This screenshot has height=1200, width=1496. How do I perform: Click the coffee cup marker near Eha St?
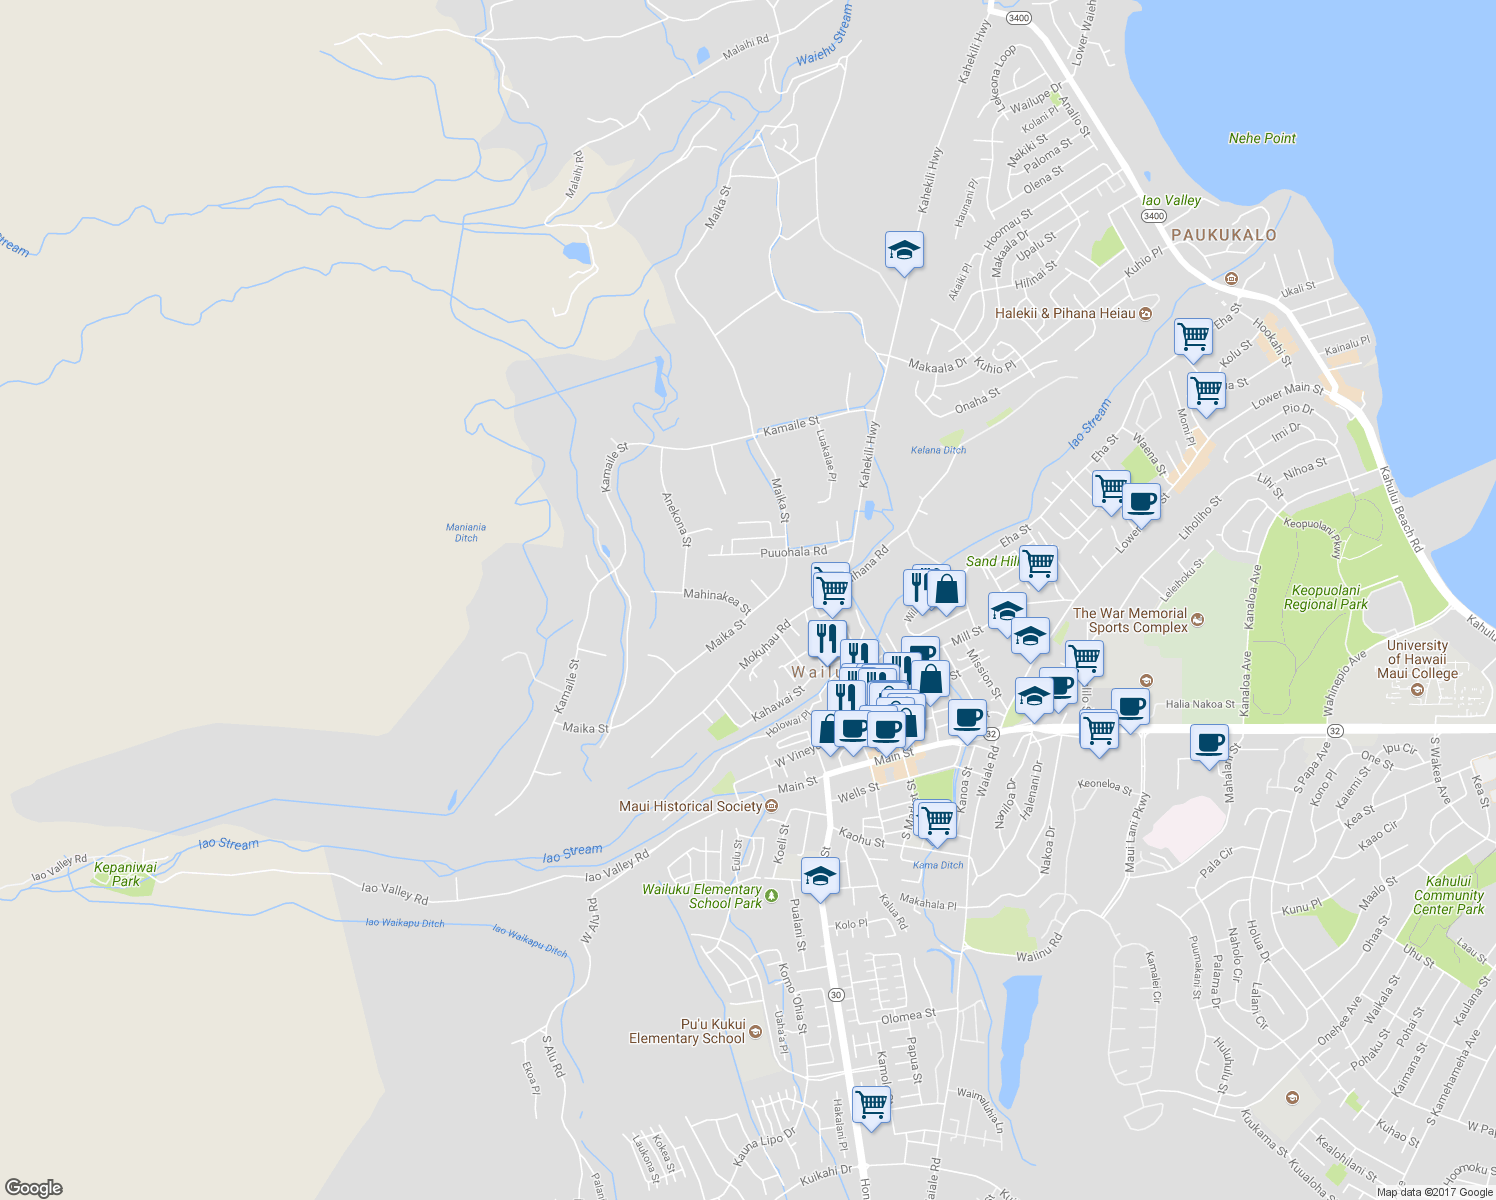click(1141, 504)
